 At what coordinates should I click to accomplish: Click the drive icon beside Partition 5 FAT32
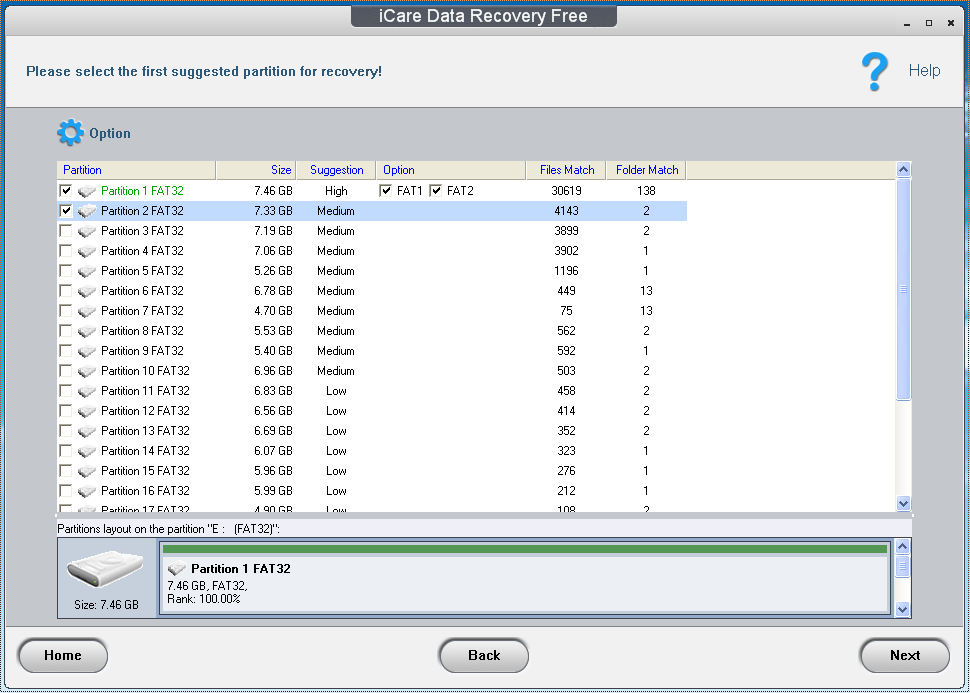[86, 271]
